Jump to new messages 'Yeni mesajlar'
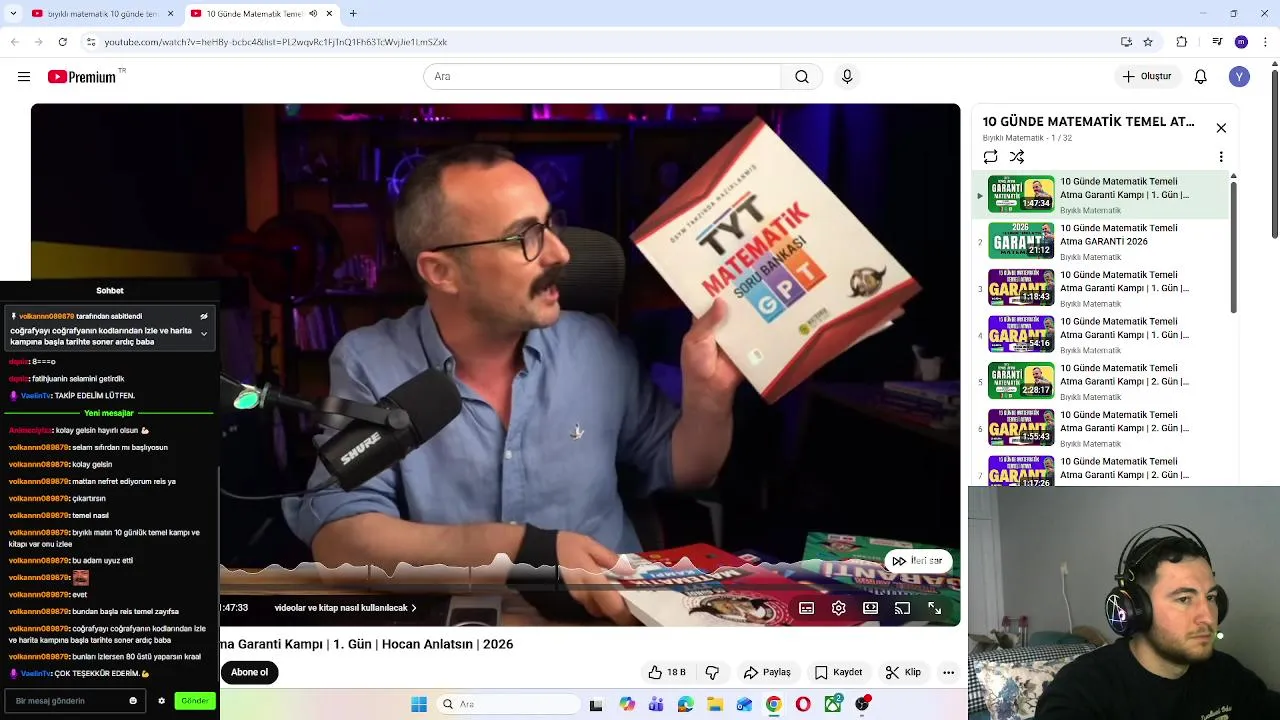This screenshot has width=1280, height=720. [x=109, y=413]
